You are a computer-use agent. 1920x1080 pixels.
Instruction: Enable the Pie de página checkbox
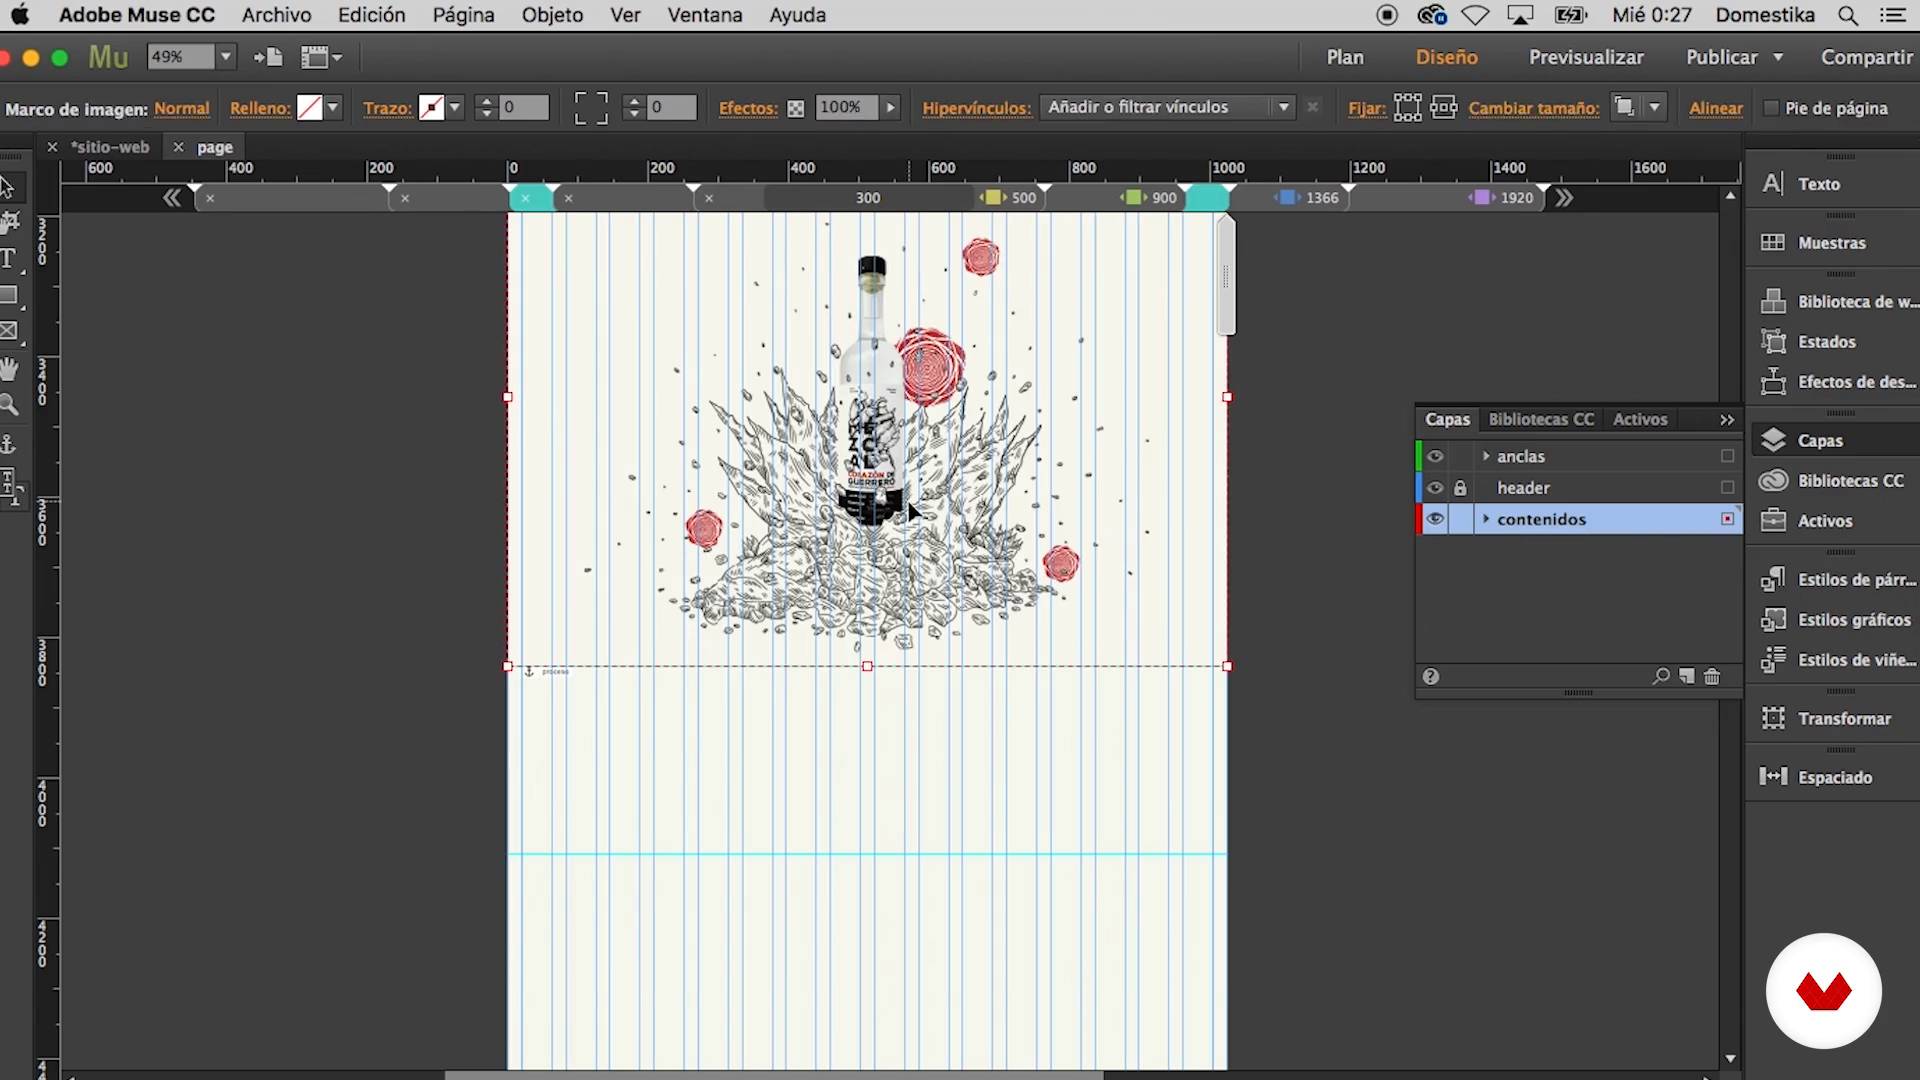point(1771,108)
